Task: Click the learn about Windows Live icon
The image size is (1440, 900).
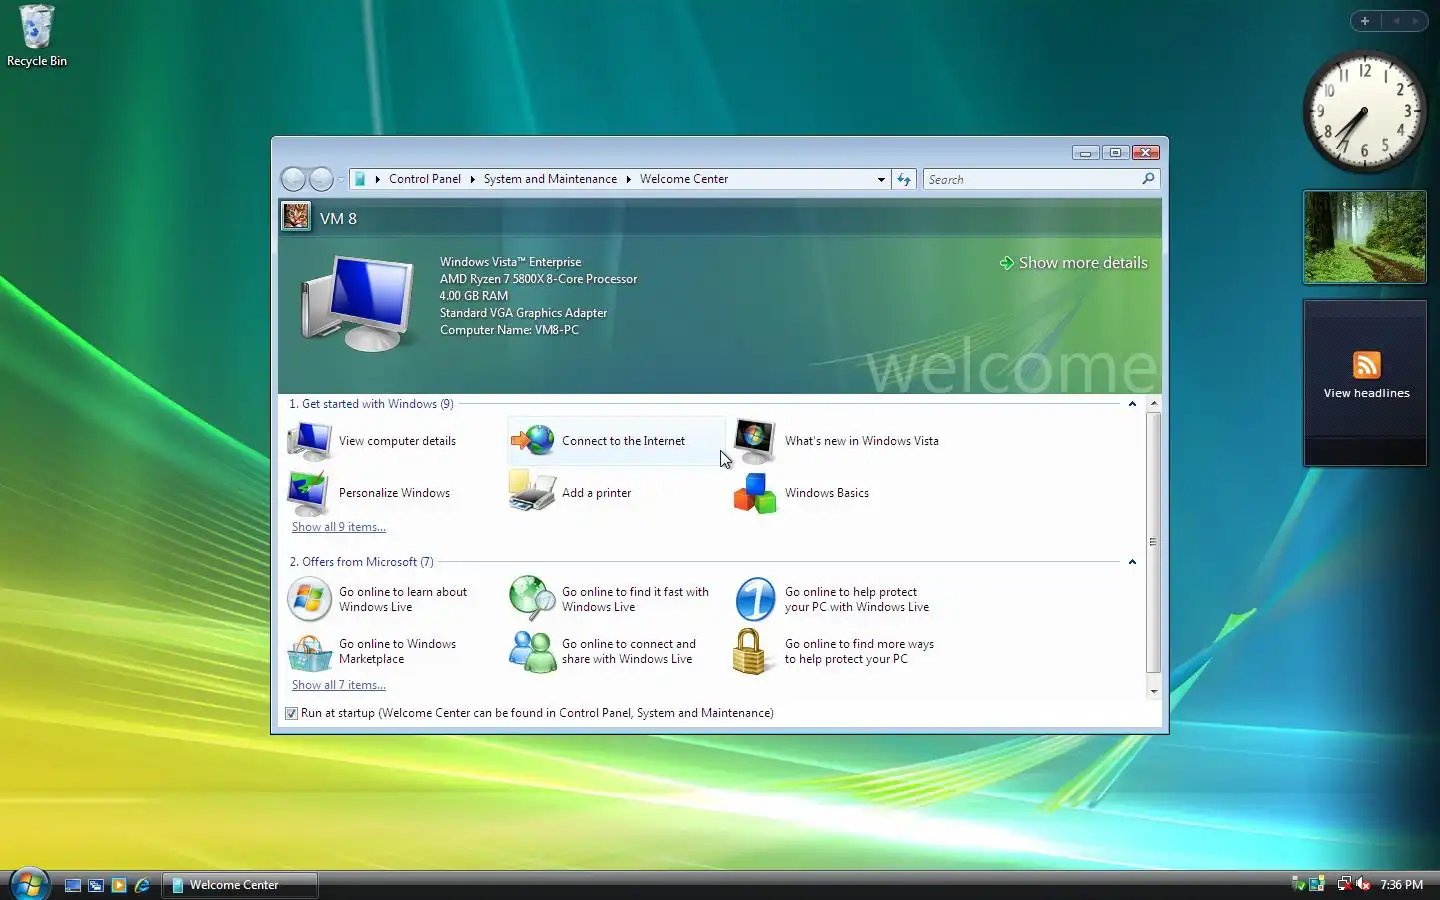Action: (309, 599)
